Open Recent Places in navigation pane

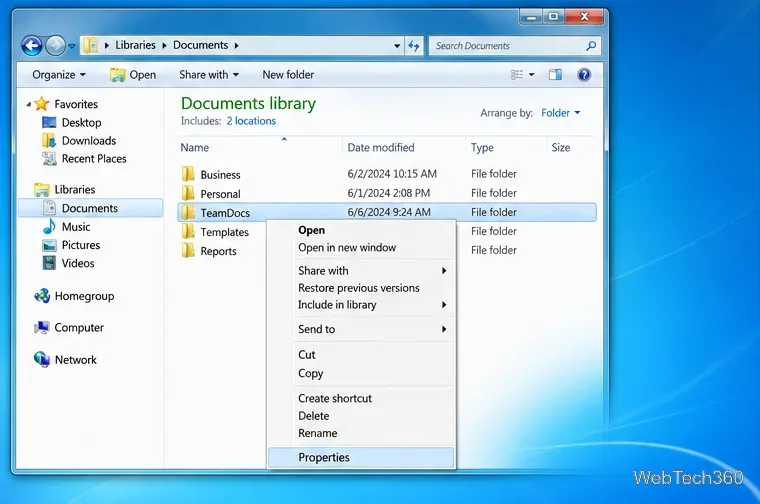94,158
